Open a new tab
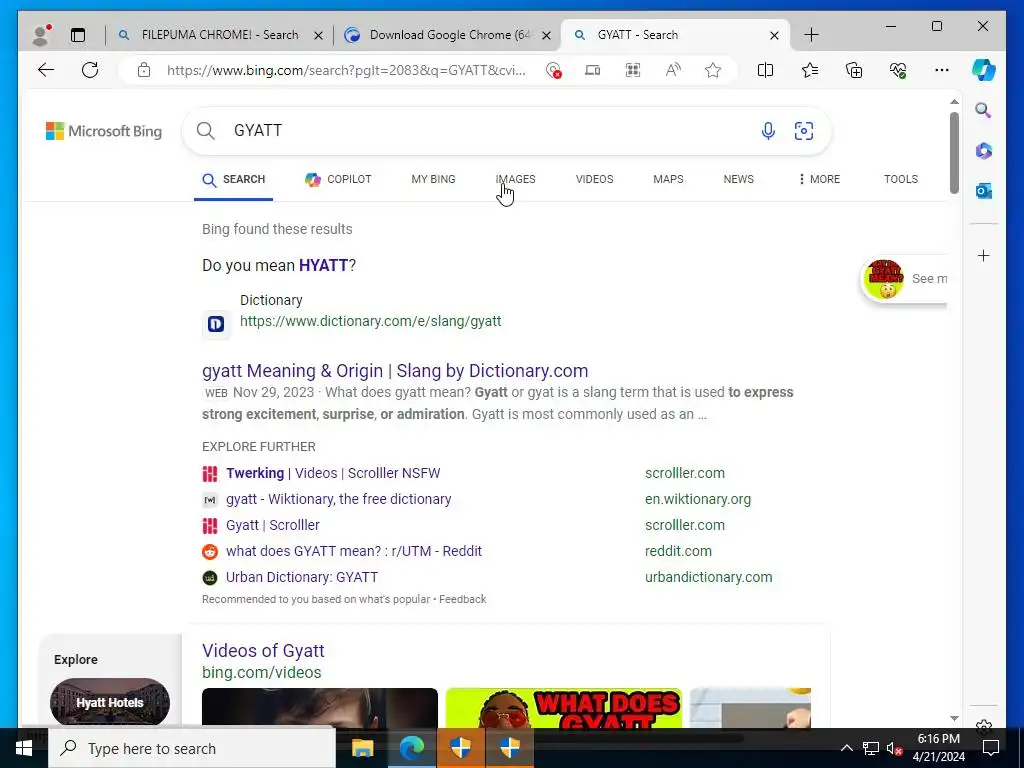Image resolution: width=1024 pixels, height=768 pixels. (x=811, y=35)
